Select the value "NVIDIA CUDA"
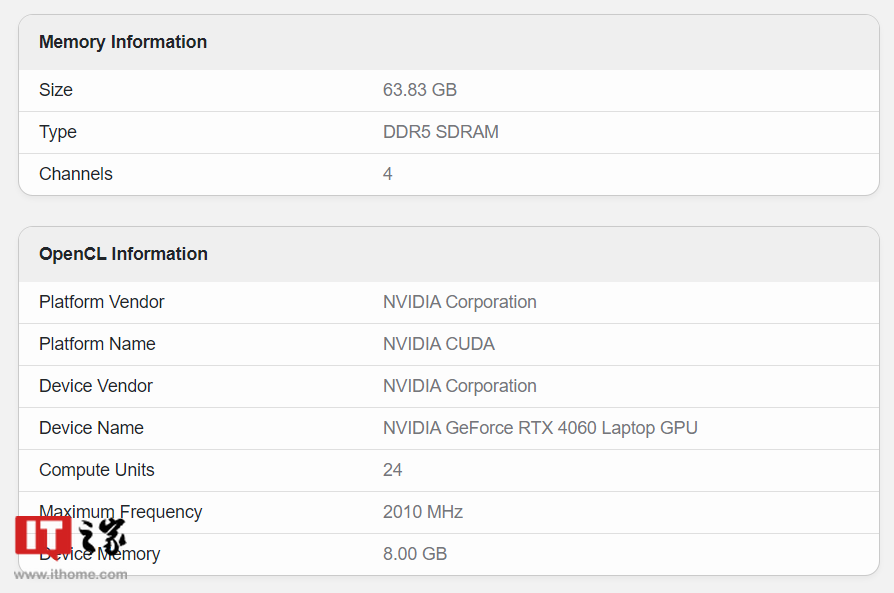 pyautogui.click(x=439, y=344)
